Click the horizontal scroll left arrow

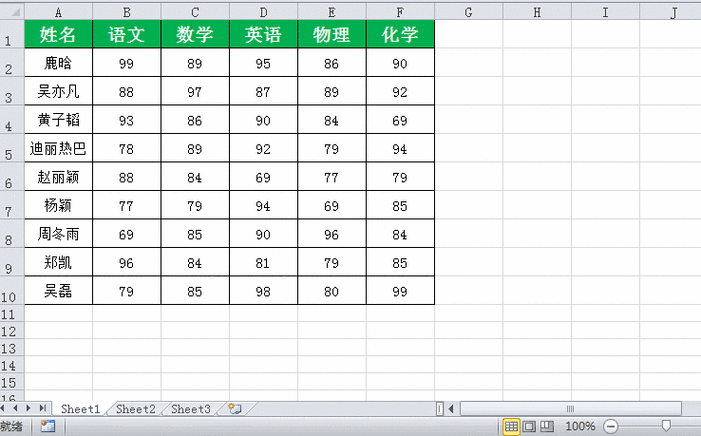tap(451, 409)
